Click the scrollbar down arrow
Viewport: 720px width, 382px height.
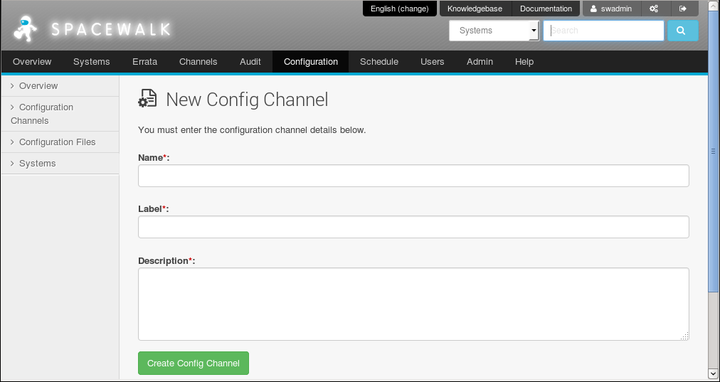tap(714, 373)
